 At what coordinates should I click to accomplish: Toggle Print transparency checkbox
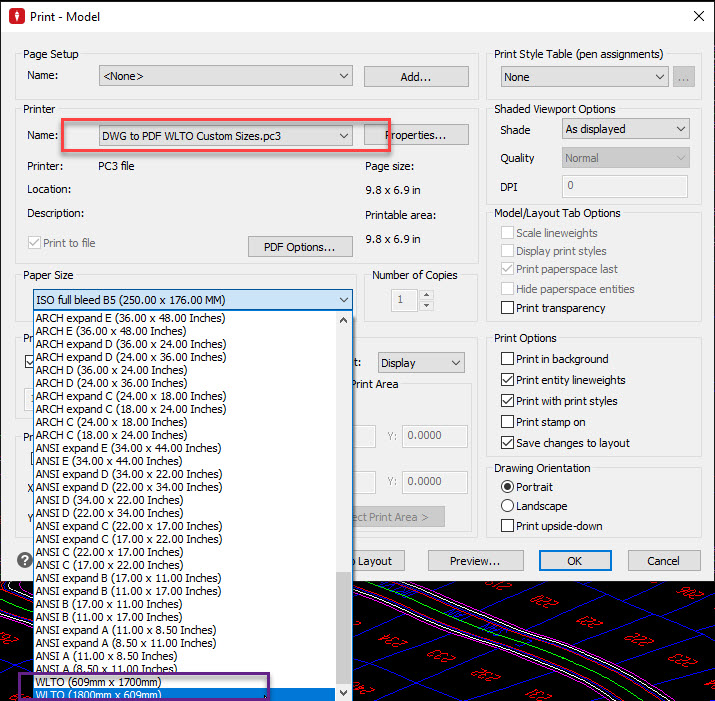[x=508, y=308]
